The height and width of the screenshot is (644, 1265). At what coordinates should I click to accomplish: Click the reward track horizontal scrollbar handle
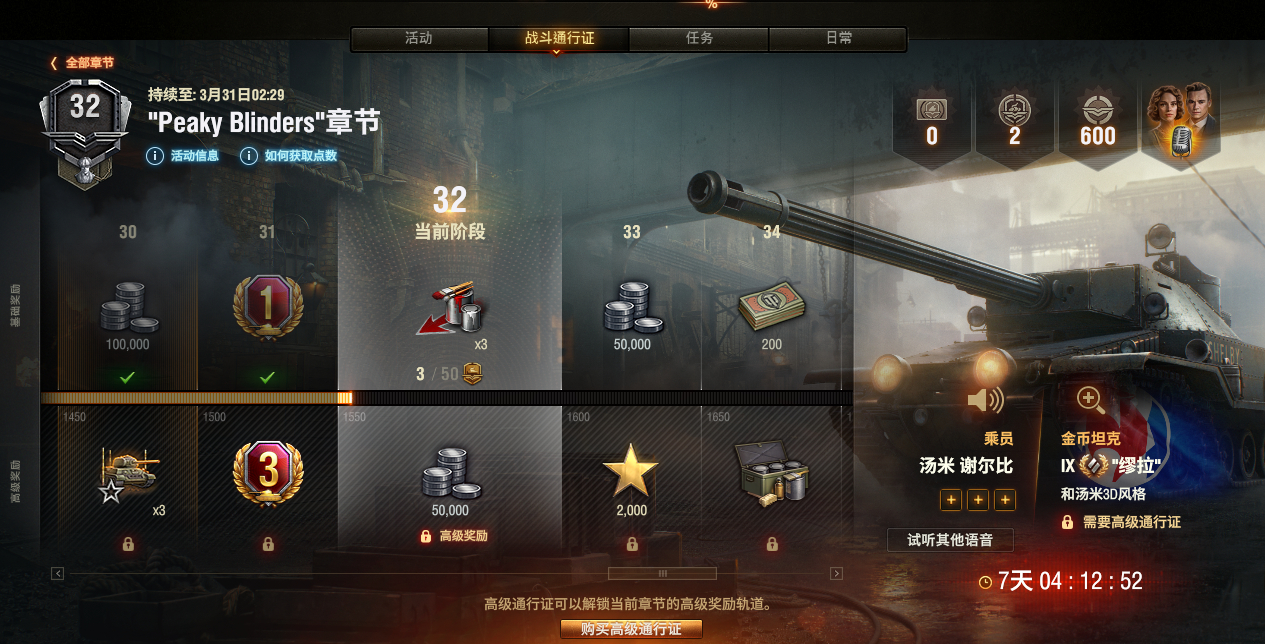(x=662, y=573)
